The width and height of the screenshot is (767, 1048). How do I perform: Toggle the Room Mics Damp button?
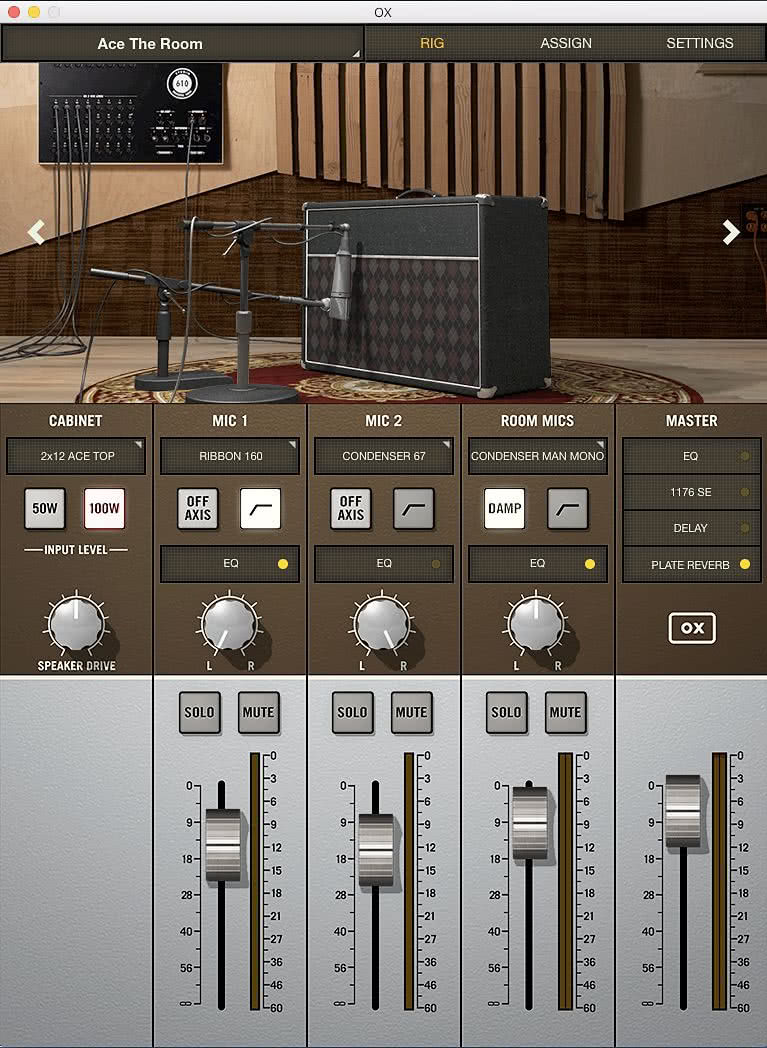click(x=504, y=509)
